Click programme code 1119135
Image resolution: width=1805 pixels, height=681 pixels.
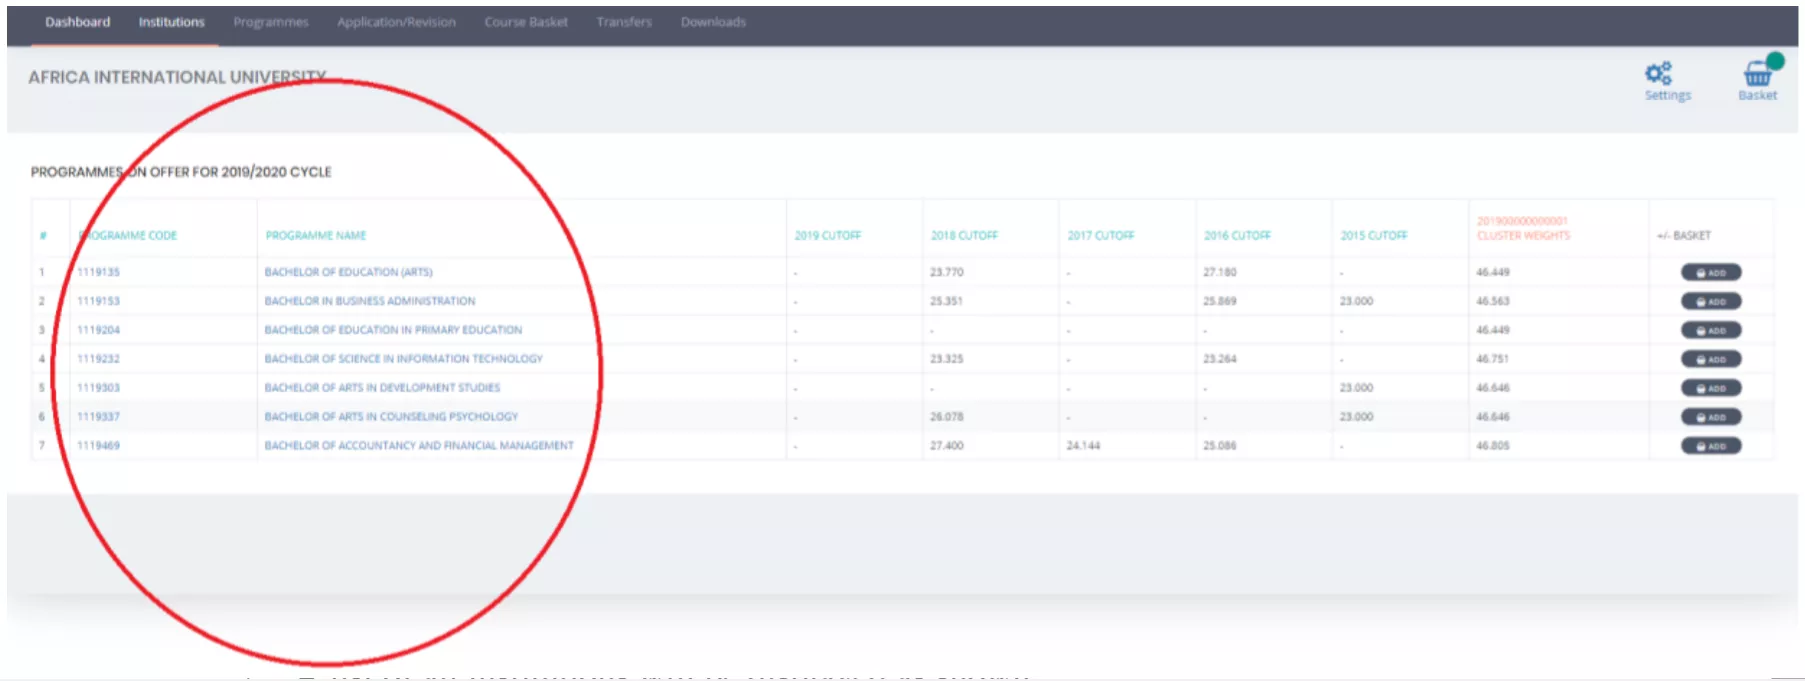coord(99,272)
